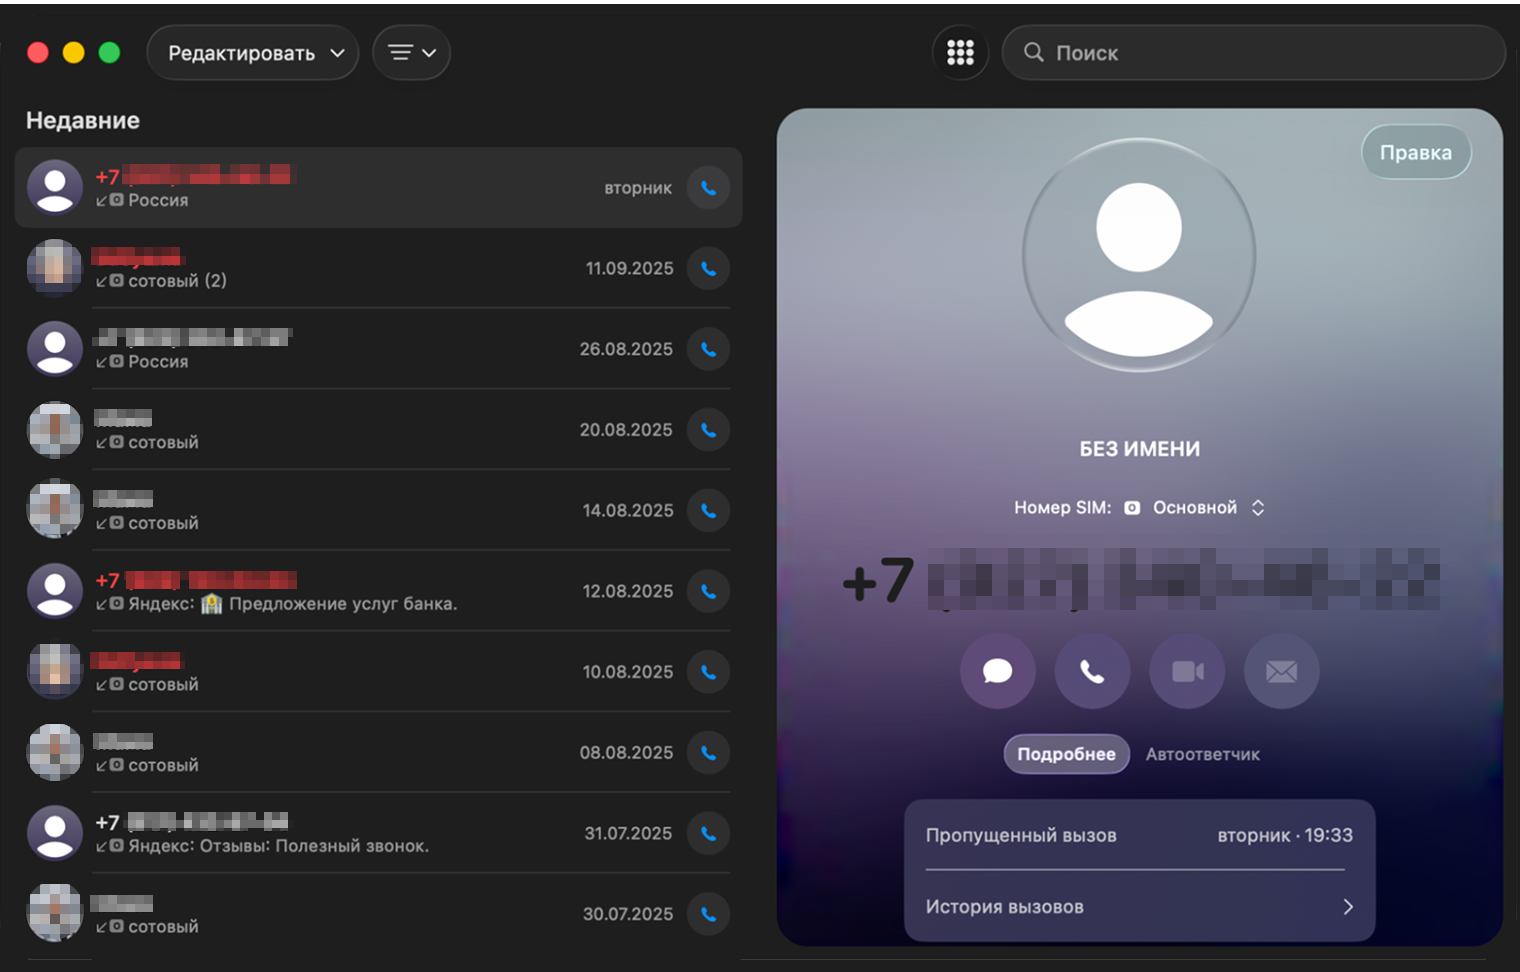Click the Поиск search field
The image size is (1520, 972).
click(1260, 53)
